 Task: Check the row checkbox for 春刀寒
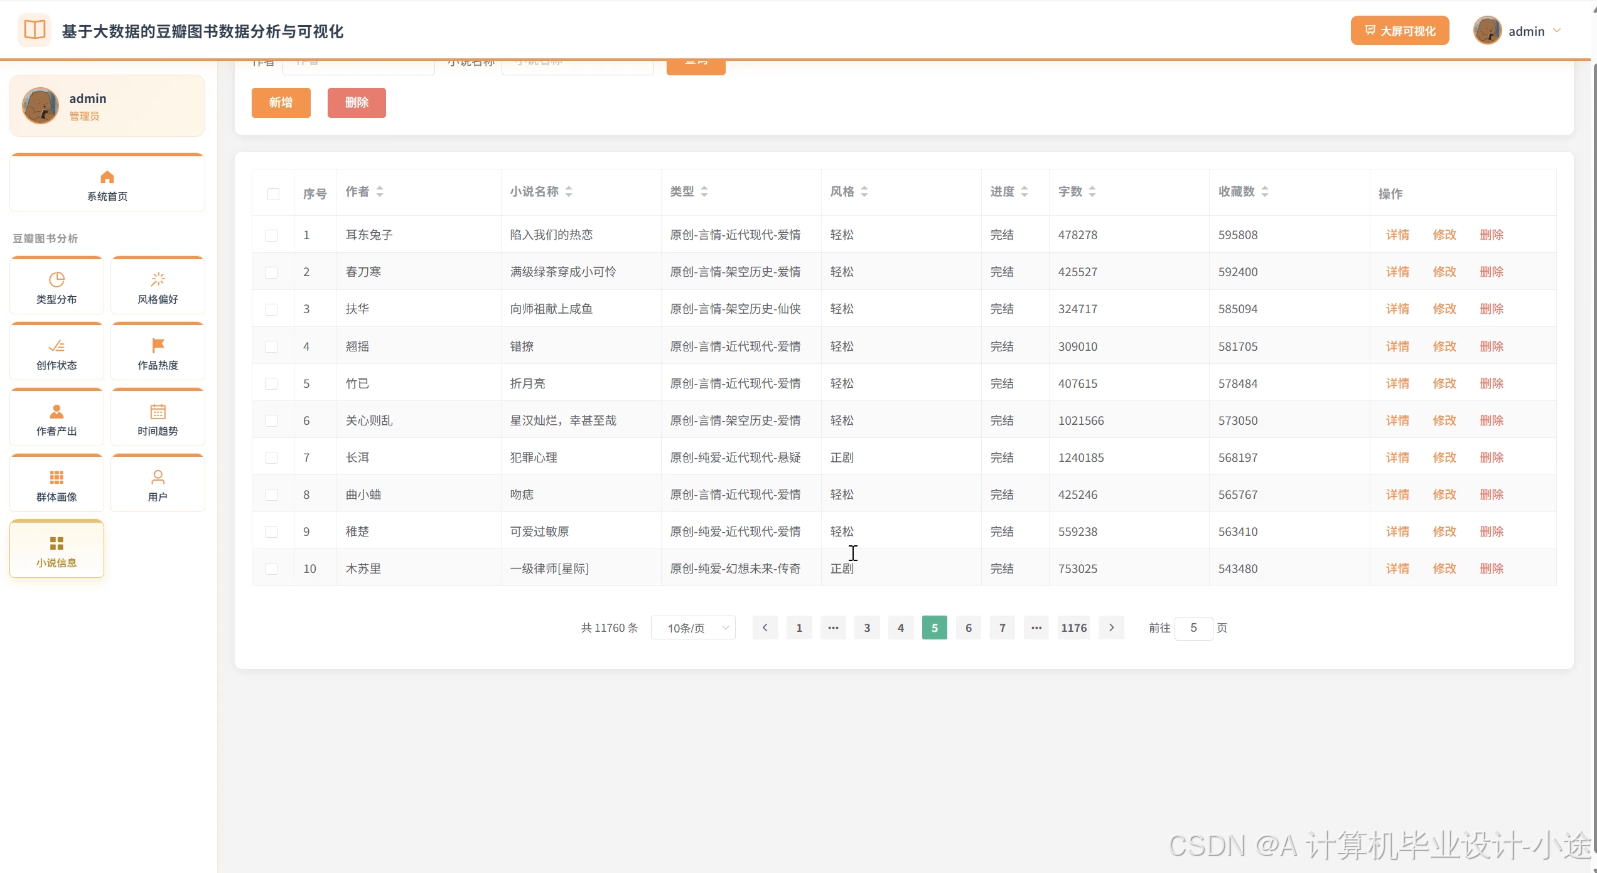[271, 272]
